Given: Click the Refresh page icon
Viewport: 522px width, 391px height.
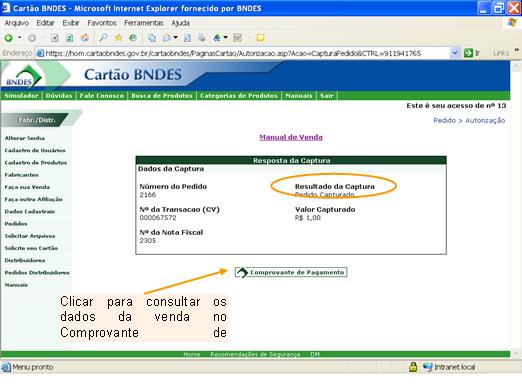Looking at the screenshot, I should [x=69, y=38].
